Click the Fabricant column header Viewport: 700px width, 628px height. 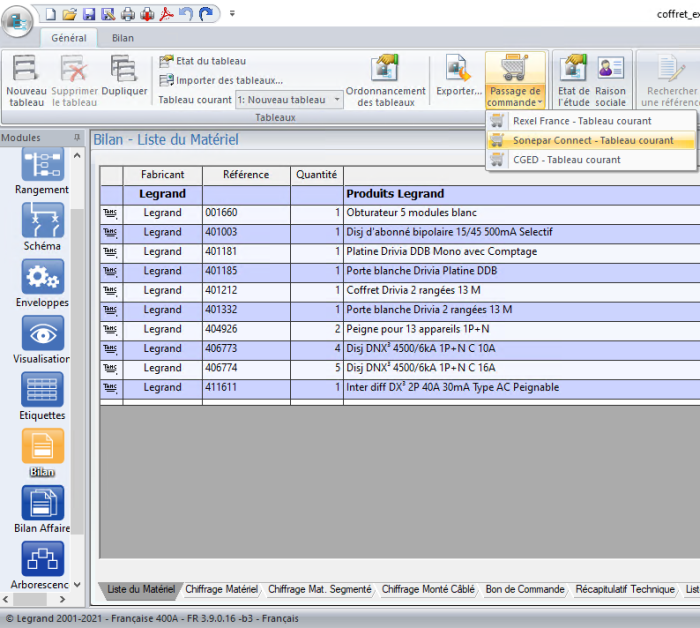click(162, 175)
